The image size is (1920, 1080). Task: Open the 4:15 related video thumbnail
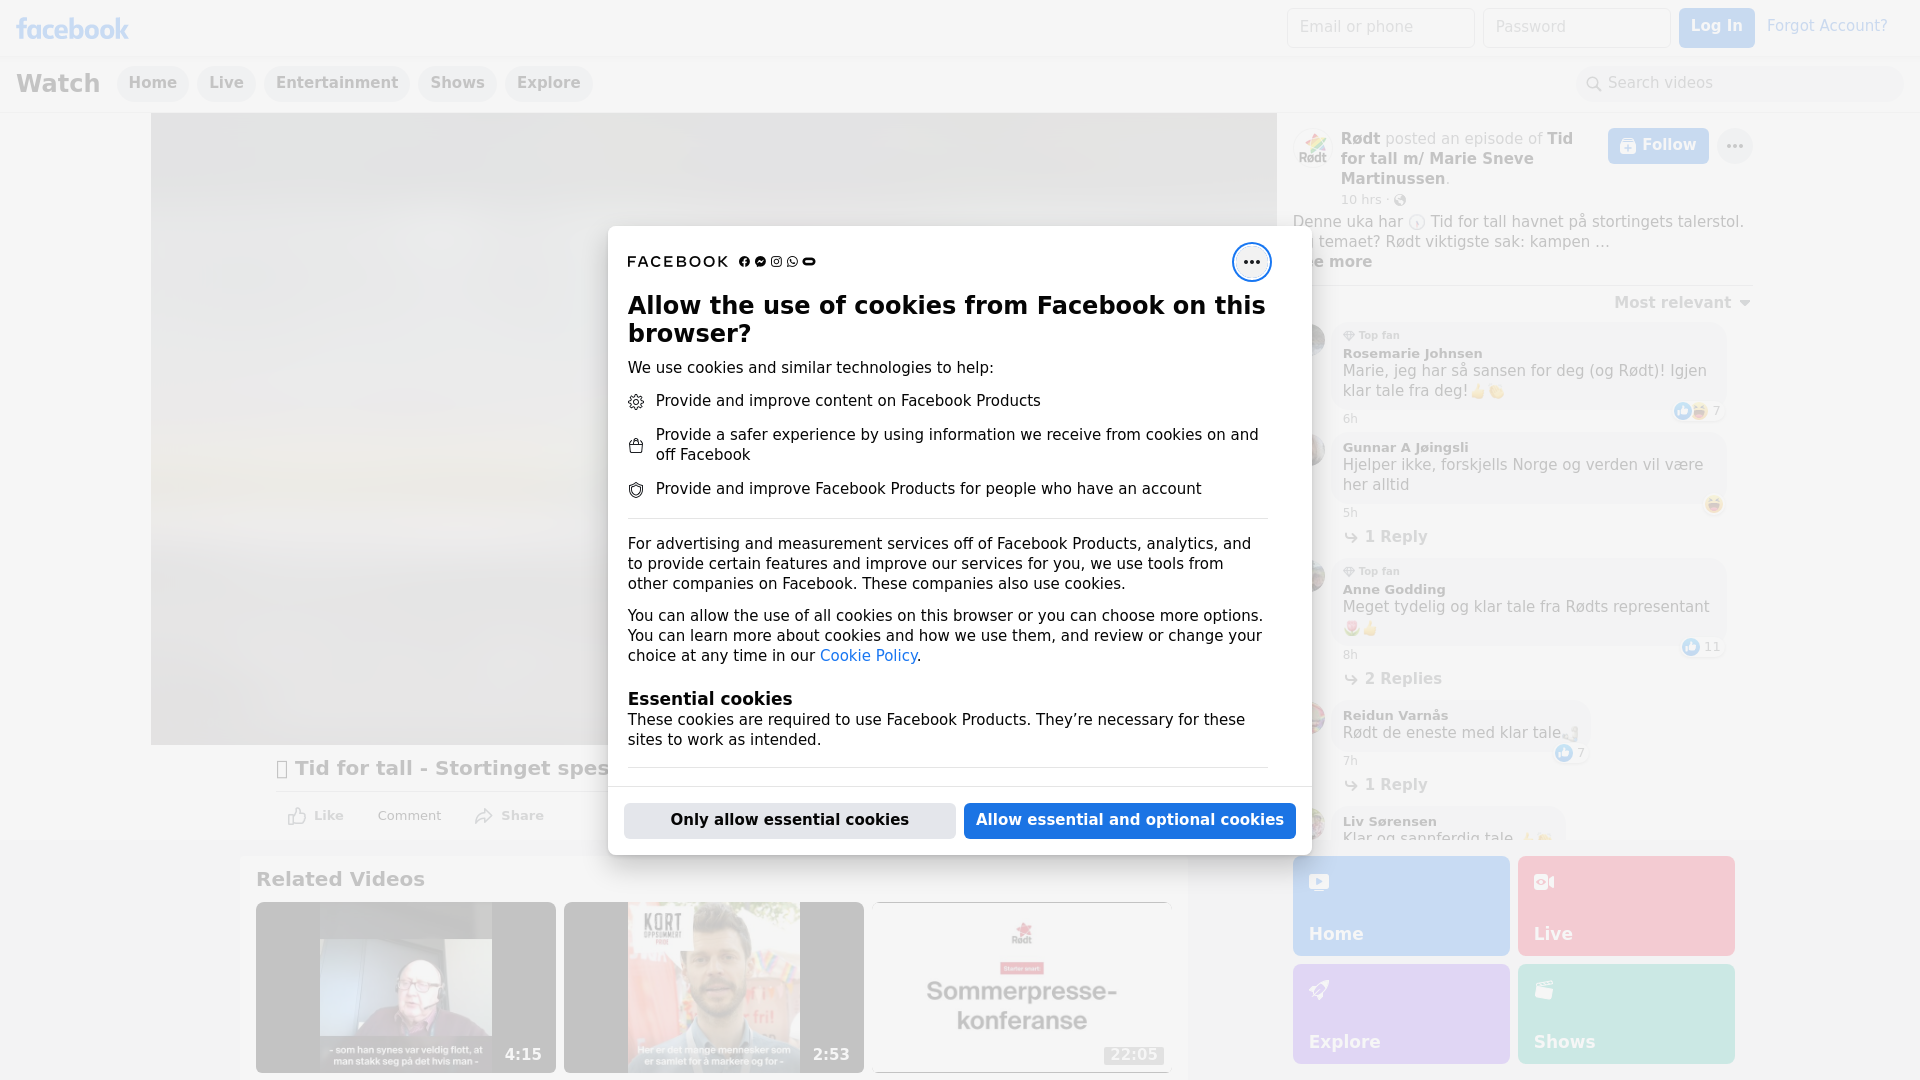[x=405, y=987]
